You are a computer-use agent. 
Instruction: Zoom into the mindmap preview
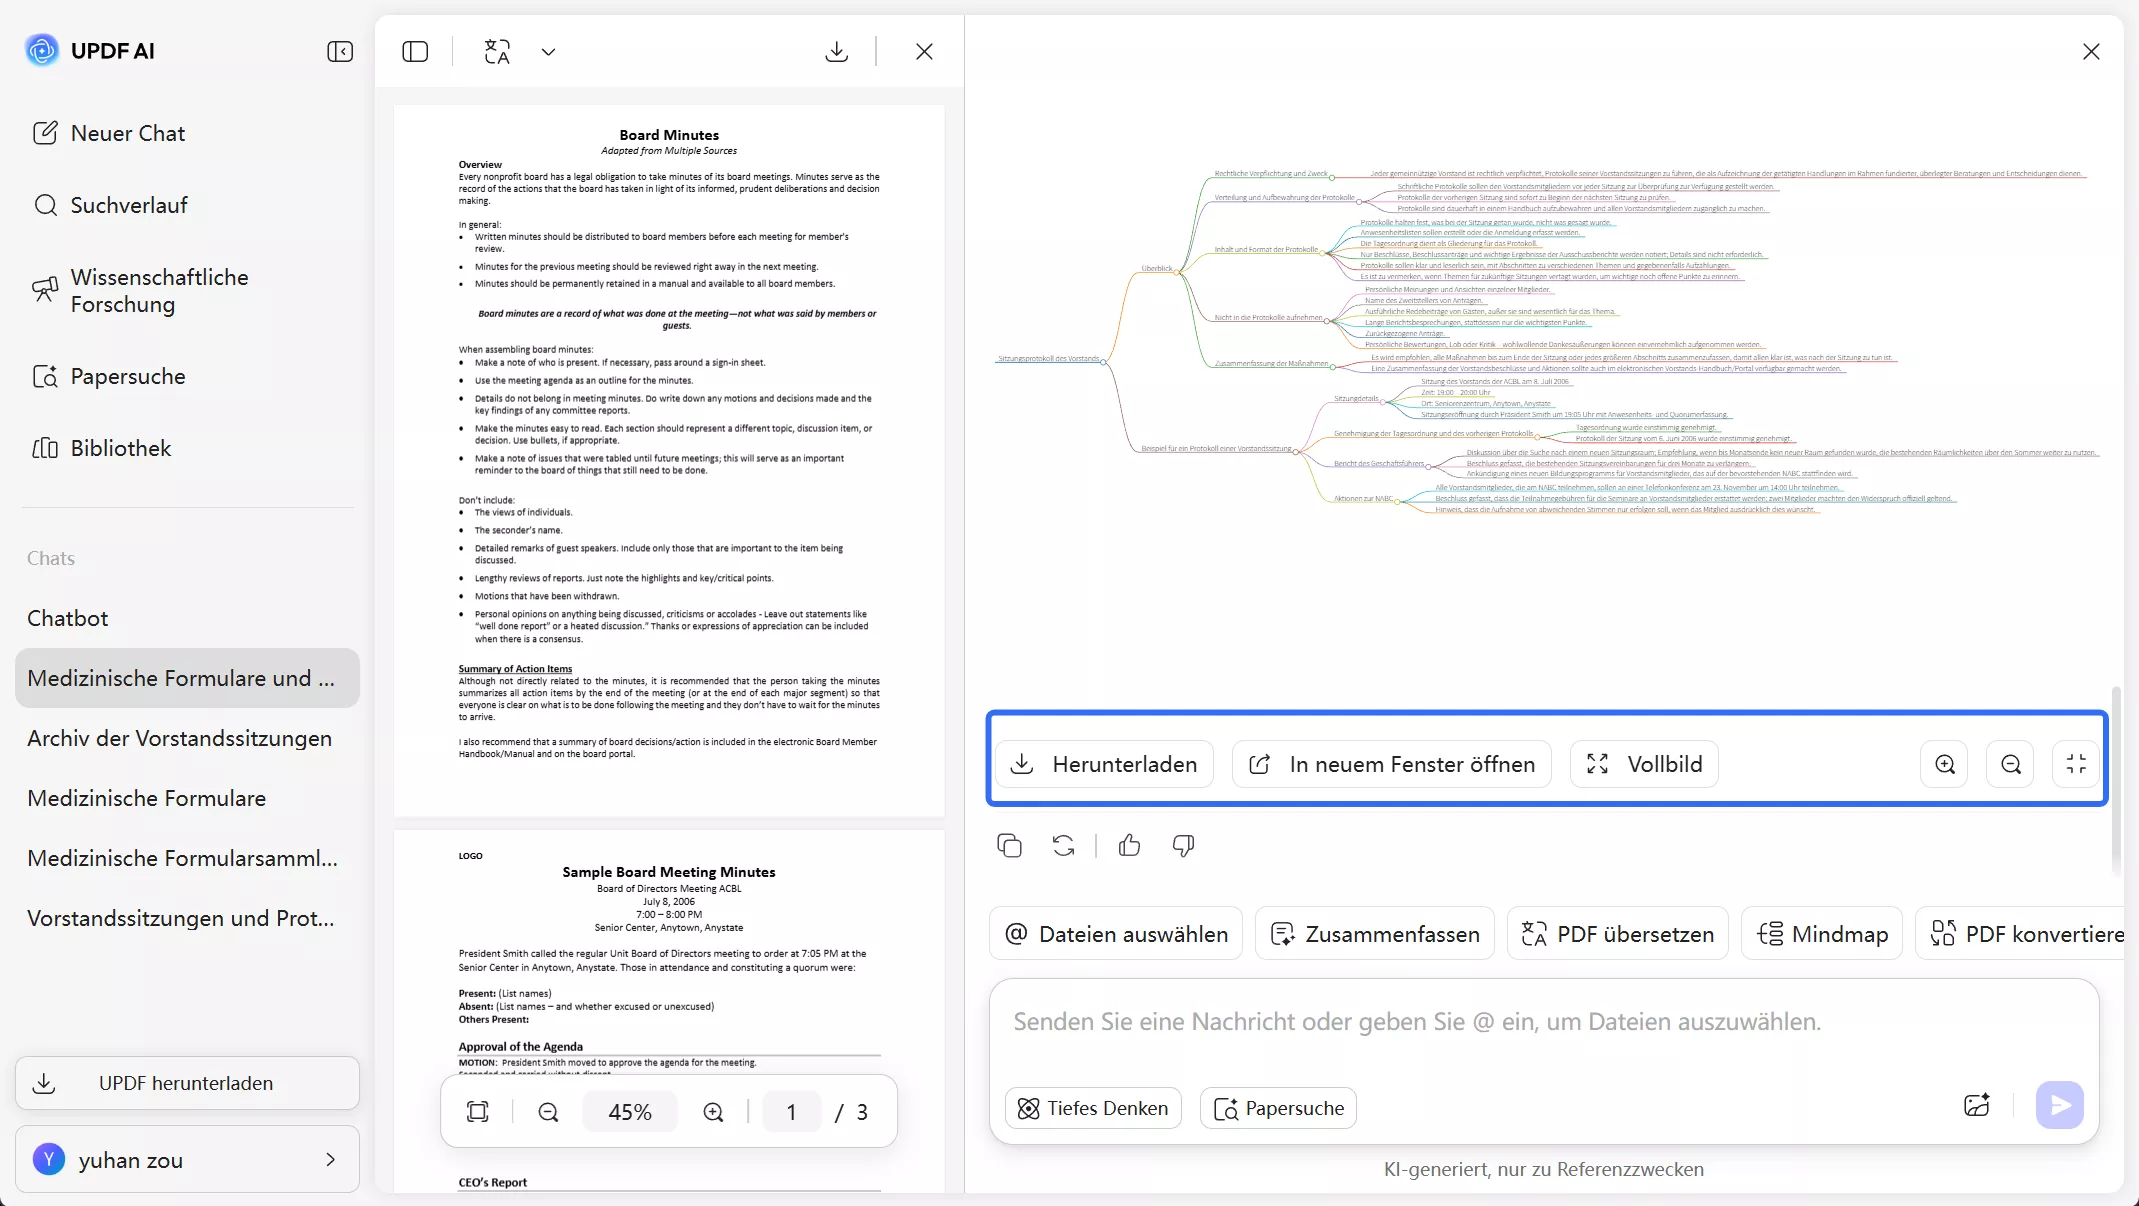[1944, 763]
